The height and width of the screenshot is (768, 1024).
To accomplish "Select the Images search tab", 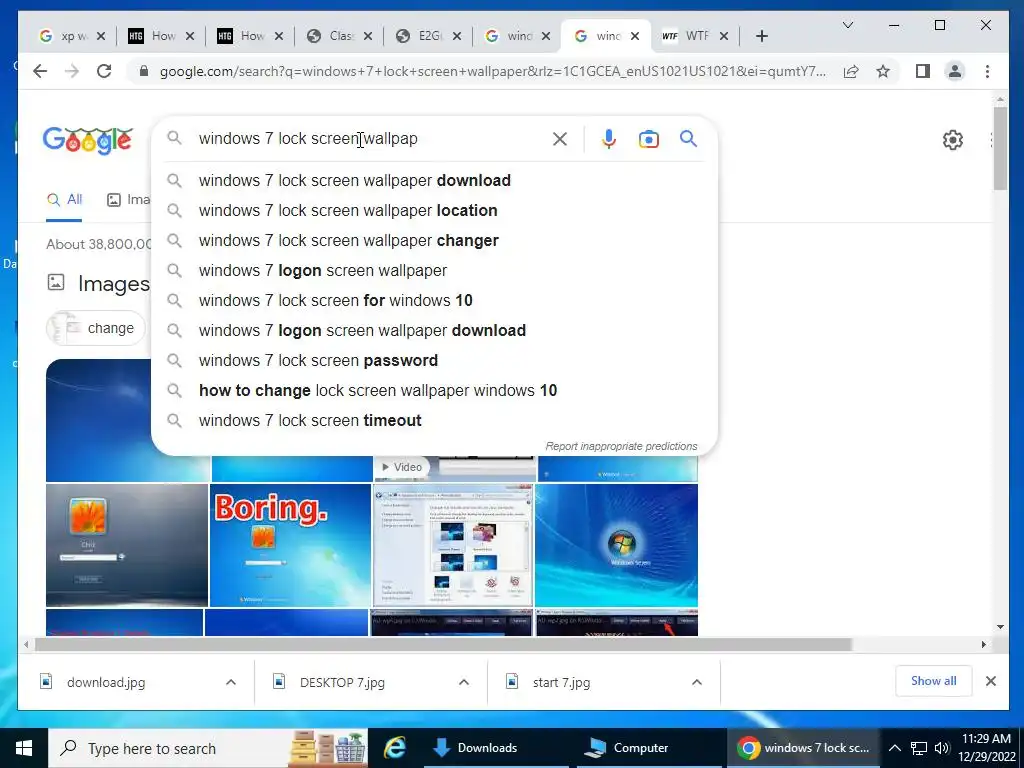I will pos(128,199).
